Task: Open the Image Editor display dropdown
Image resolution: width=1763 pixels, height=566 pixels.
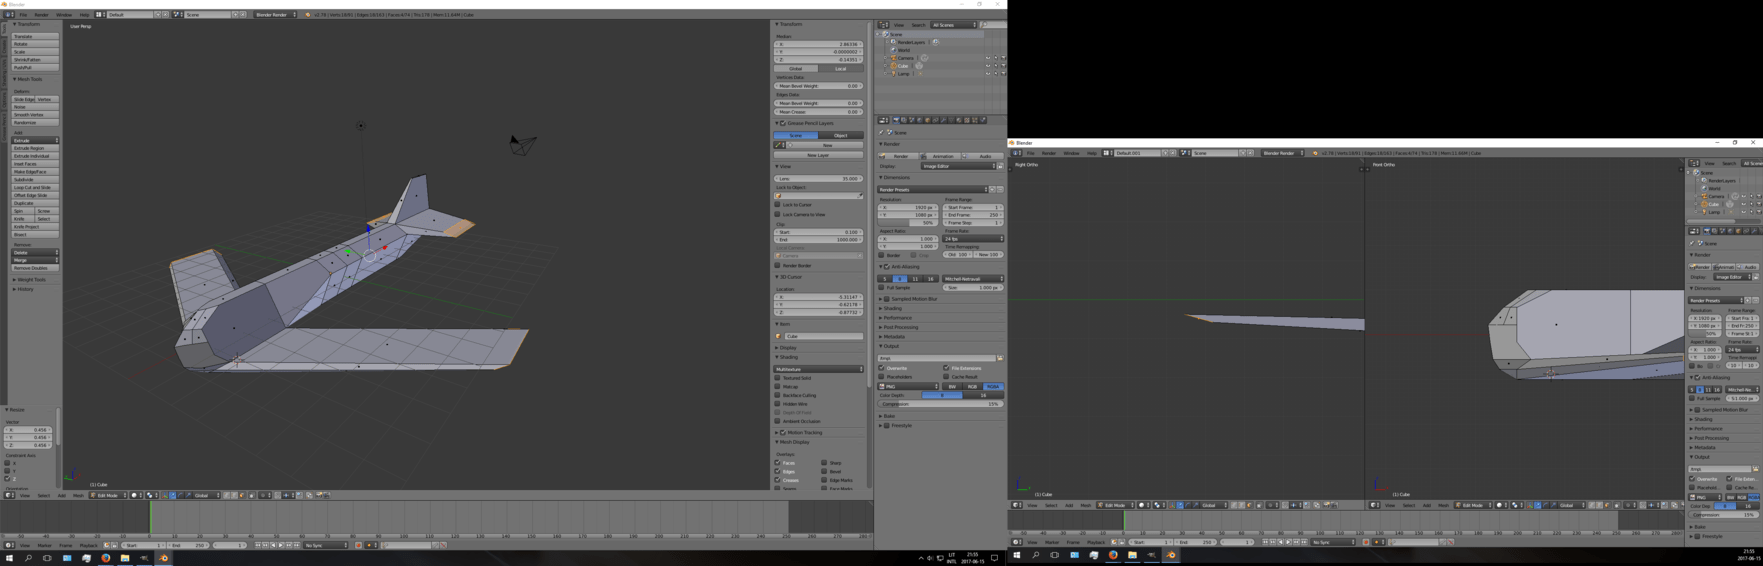Action: pos(958,166)
